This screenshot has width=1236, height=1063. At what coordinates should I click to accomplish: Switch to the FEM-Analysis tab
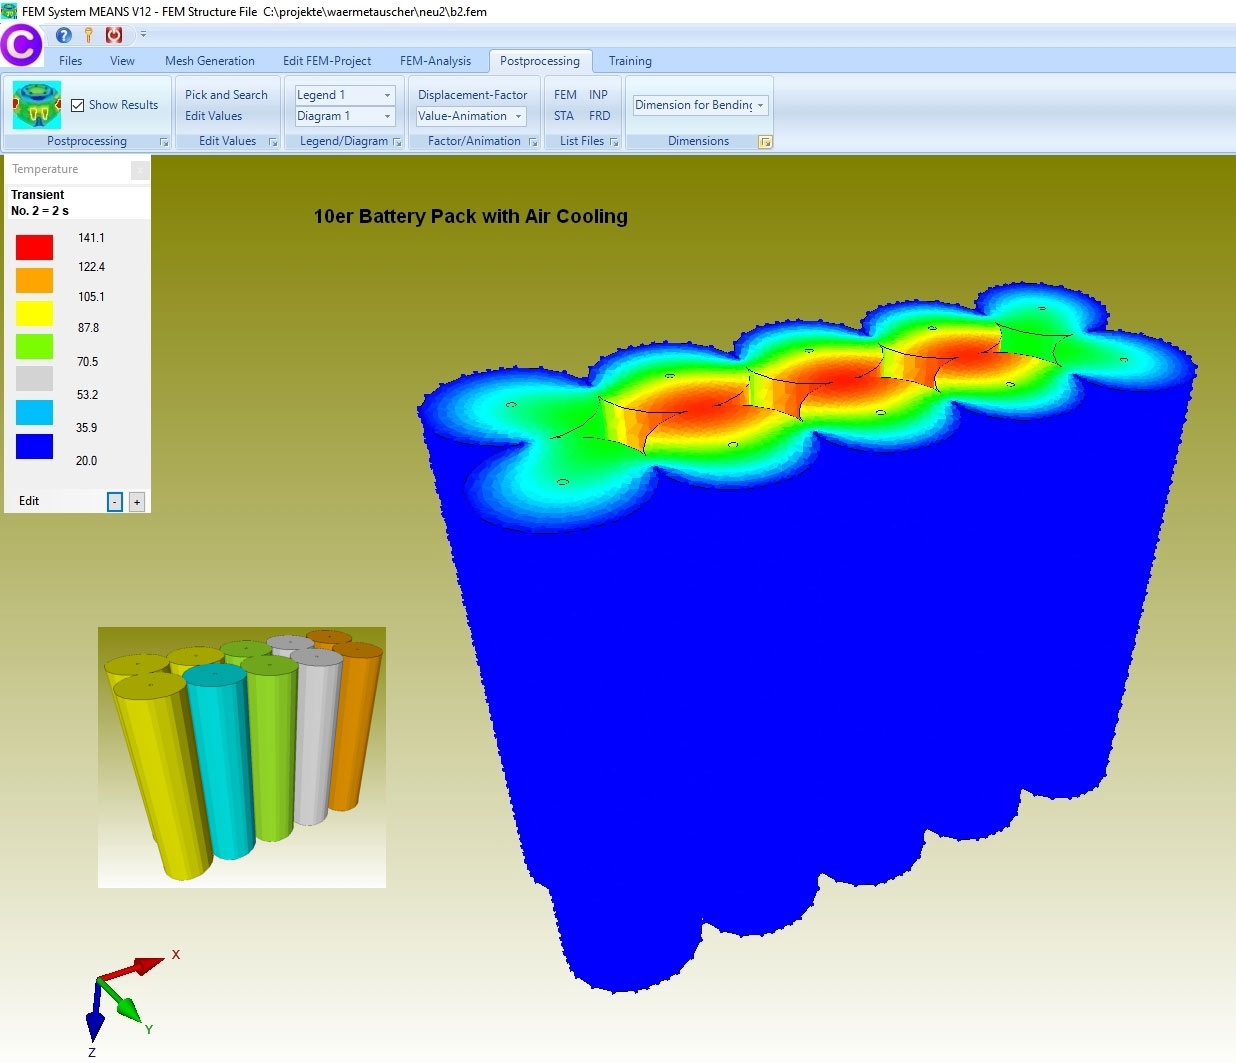(435, 61)
